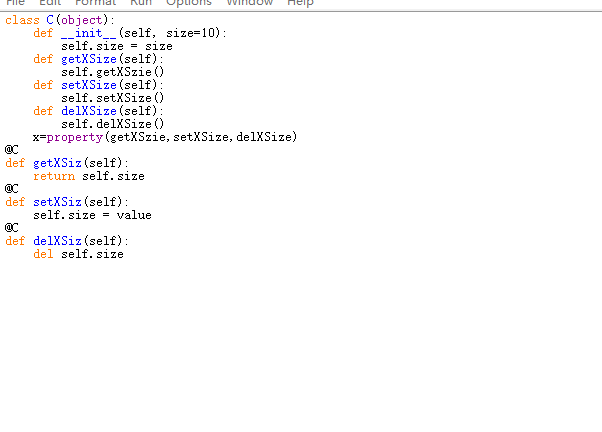
Task: Open the Window menu
Action: pos(249,3)
